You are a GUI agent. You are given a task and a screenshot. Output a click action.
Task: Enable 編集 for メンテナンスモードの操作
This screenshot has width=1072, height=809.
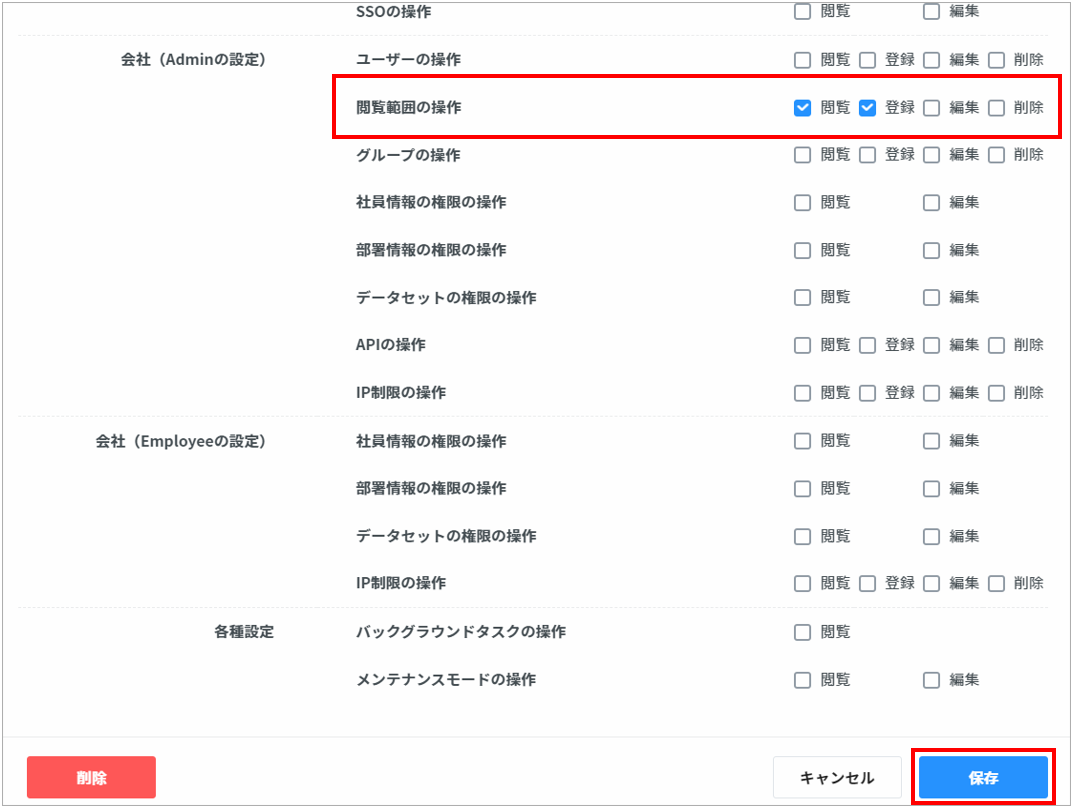(932, 680)
